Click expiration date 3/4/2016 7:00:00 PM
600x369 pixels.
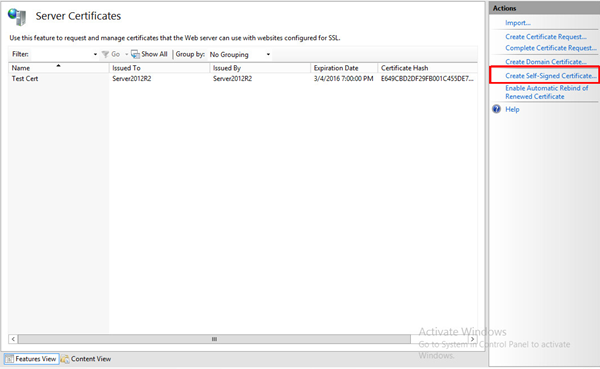tap(343, 79)
